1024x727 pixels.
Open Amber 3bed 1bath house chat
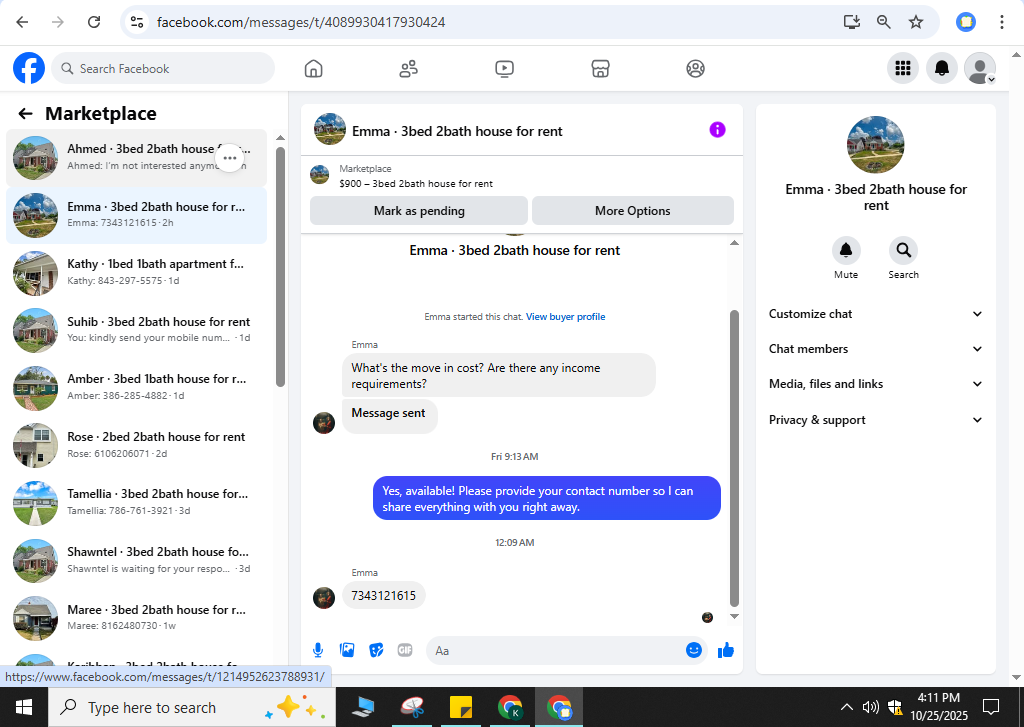[136, 387]
